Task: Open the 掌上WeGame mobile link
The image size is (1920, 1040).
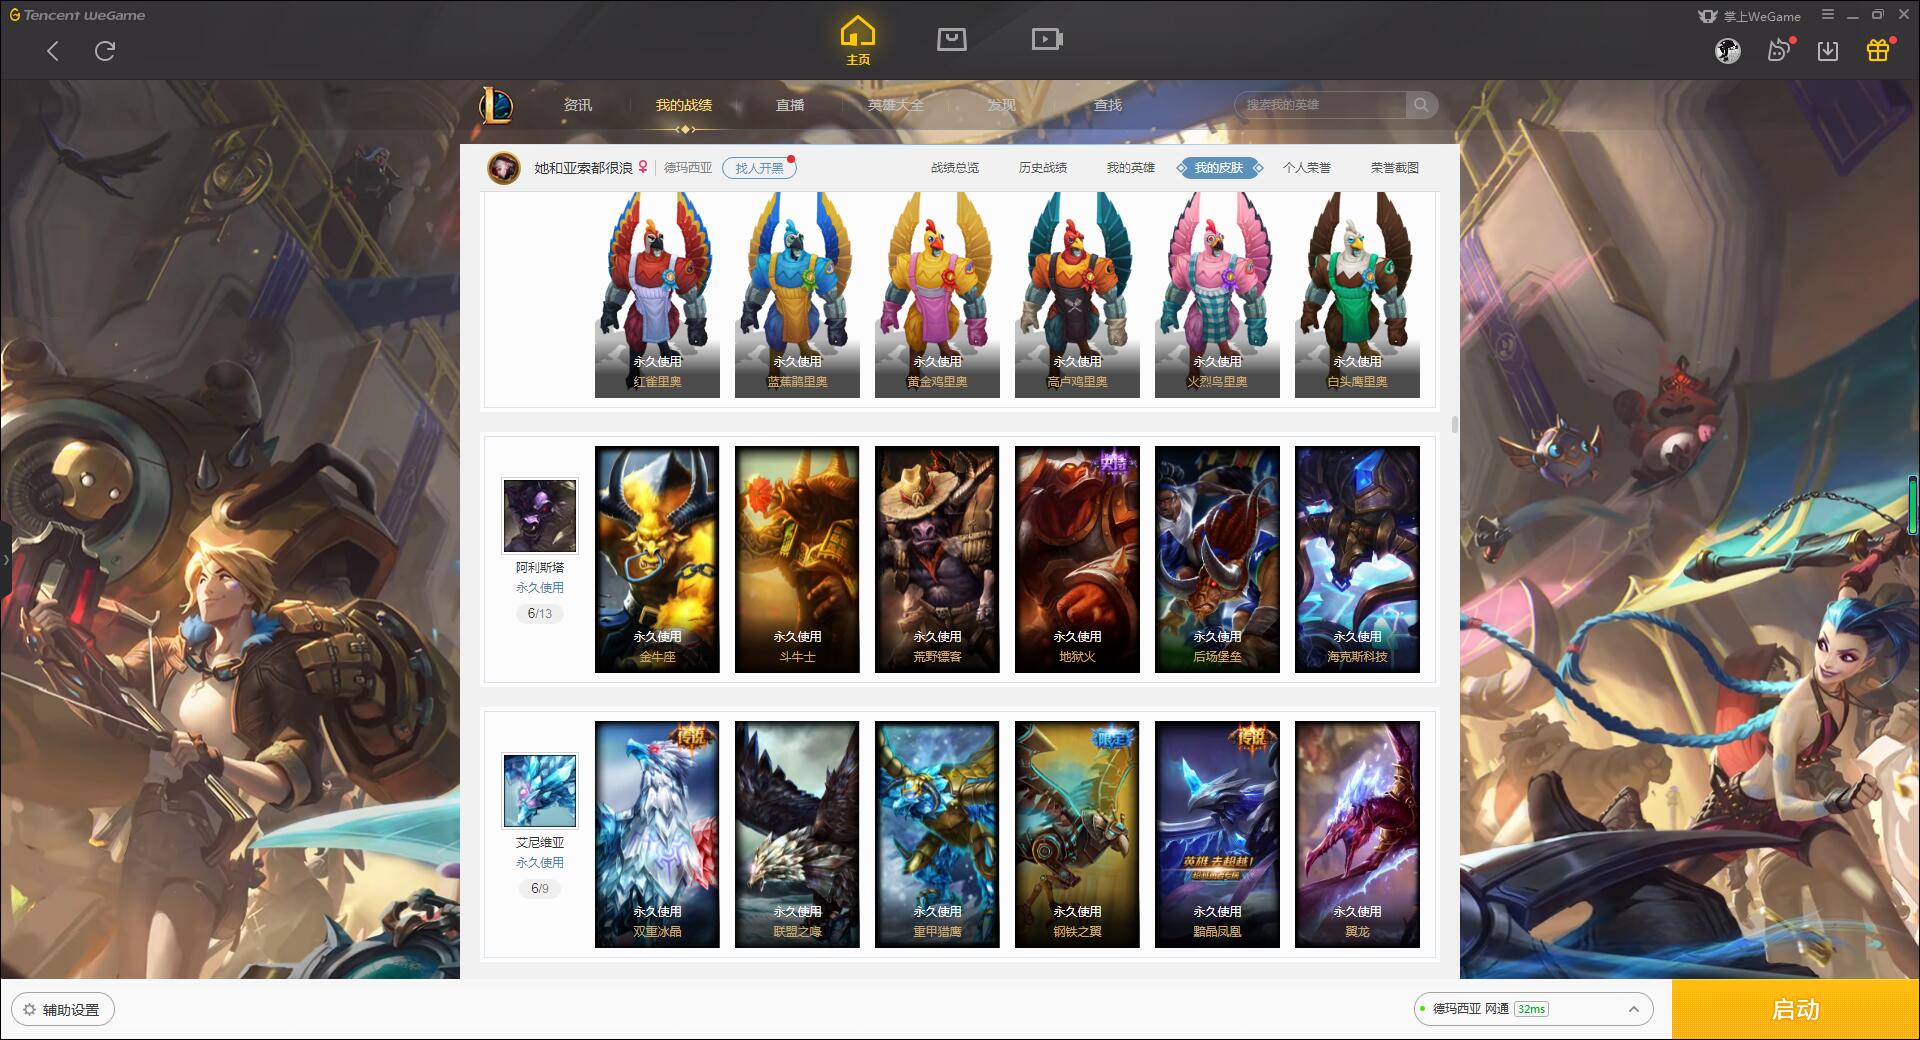Action: pyautogui.click(x=1749, y=16)
